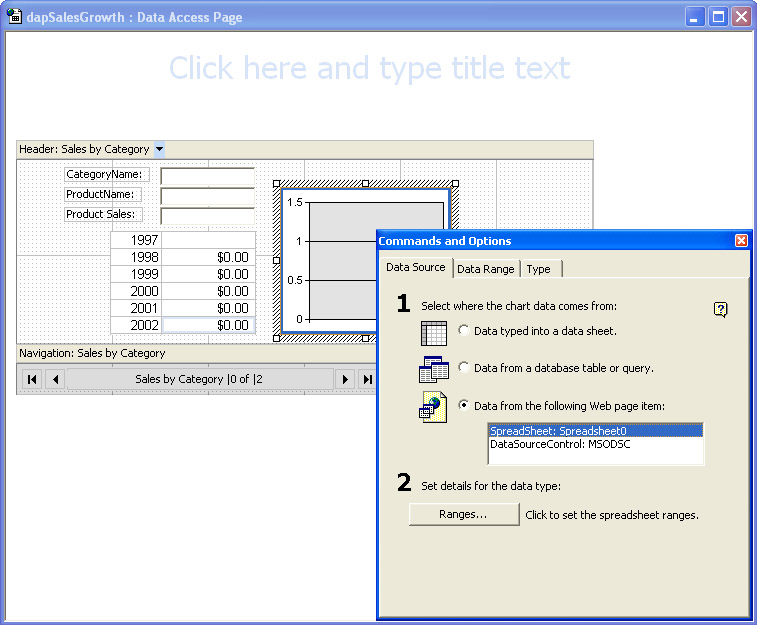Click the 2002 spreadsheet value cell
The height and width of the screenshot is (625, 757).
click(208, 325)
